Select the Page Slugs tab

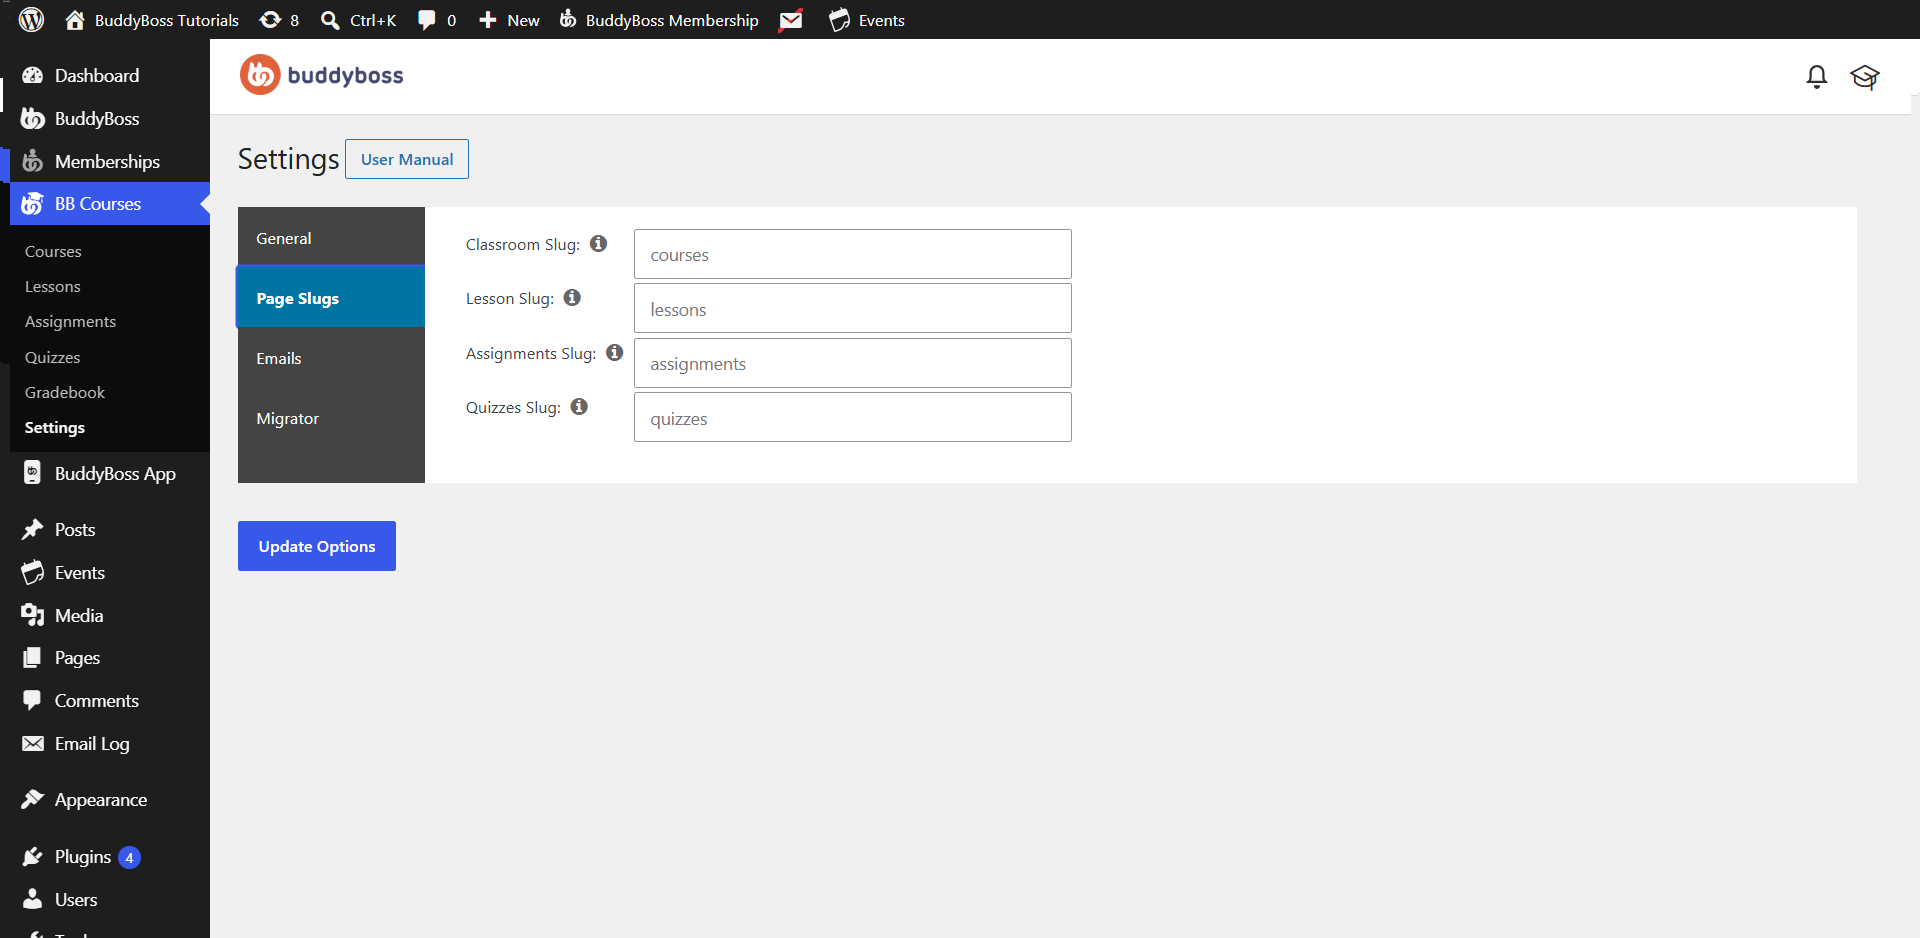[x=331, y=298]
